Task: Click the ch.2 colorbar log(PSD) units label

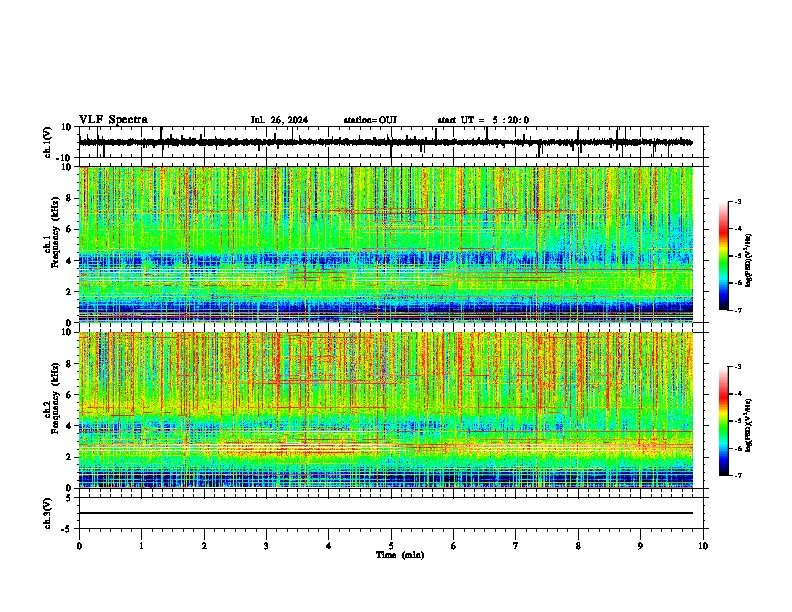Action: click(749, 426)
